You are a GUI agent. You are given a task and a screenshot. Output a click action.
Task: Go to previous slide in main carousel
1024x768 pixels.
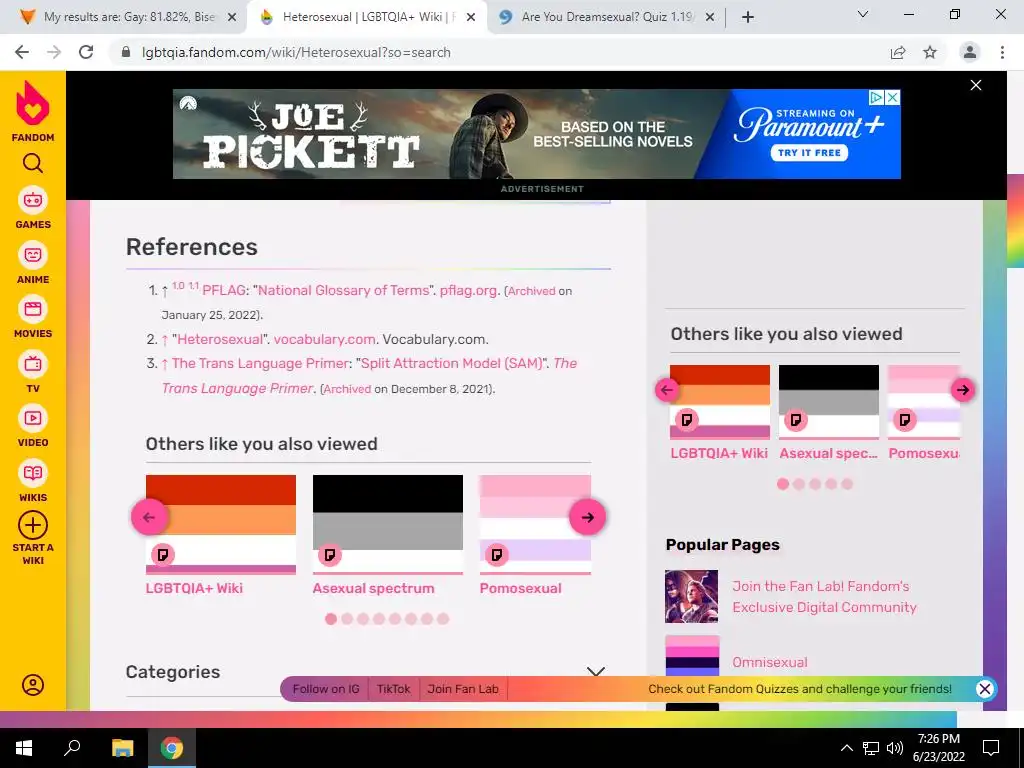click(149, 517)
